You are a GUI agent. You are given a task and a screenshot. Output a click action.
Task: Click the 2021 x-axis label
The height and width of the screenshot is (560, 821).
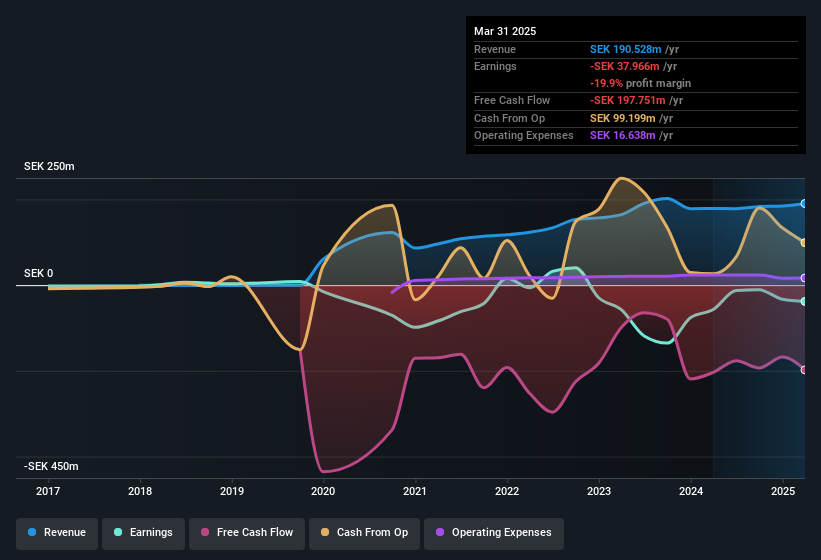415,491
